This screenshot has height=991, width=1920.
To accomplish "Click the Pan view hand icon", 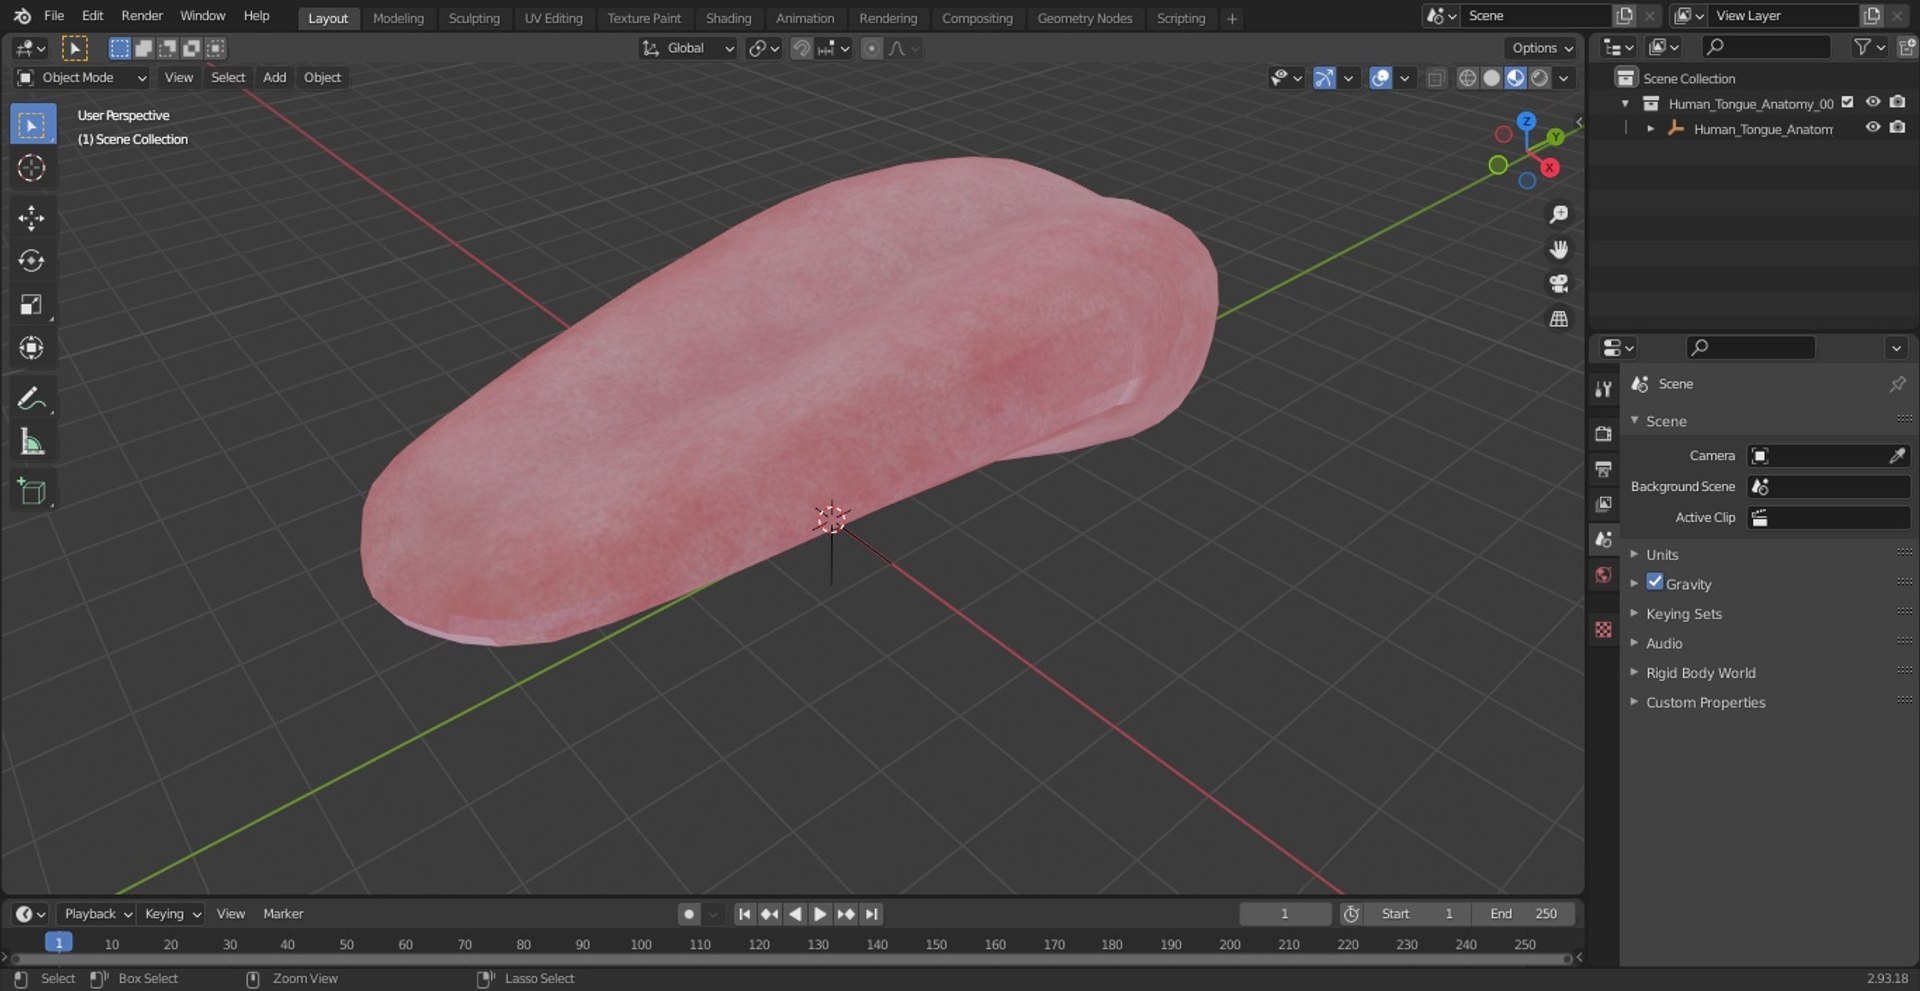I will pos(1558,250).
